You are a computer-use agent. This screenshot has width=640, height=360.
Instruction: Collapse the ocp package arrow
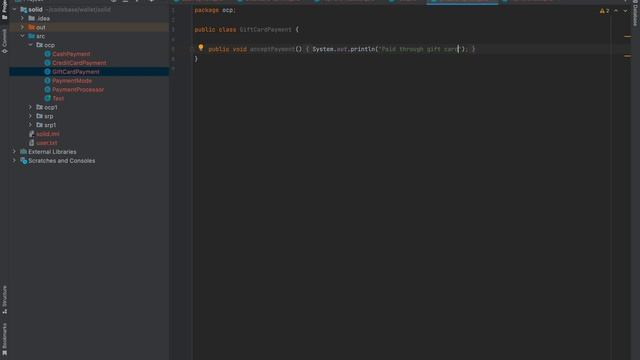pos(31,45)
